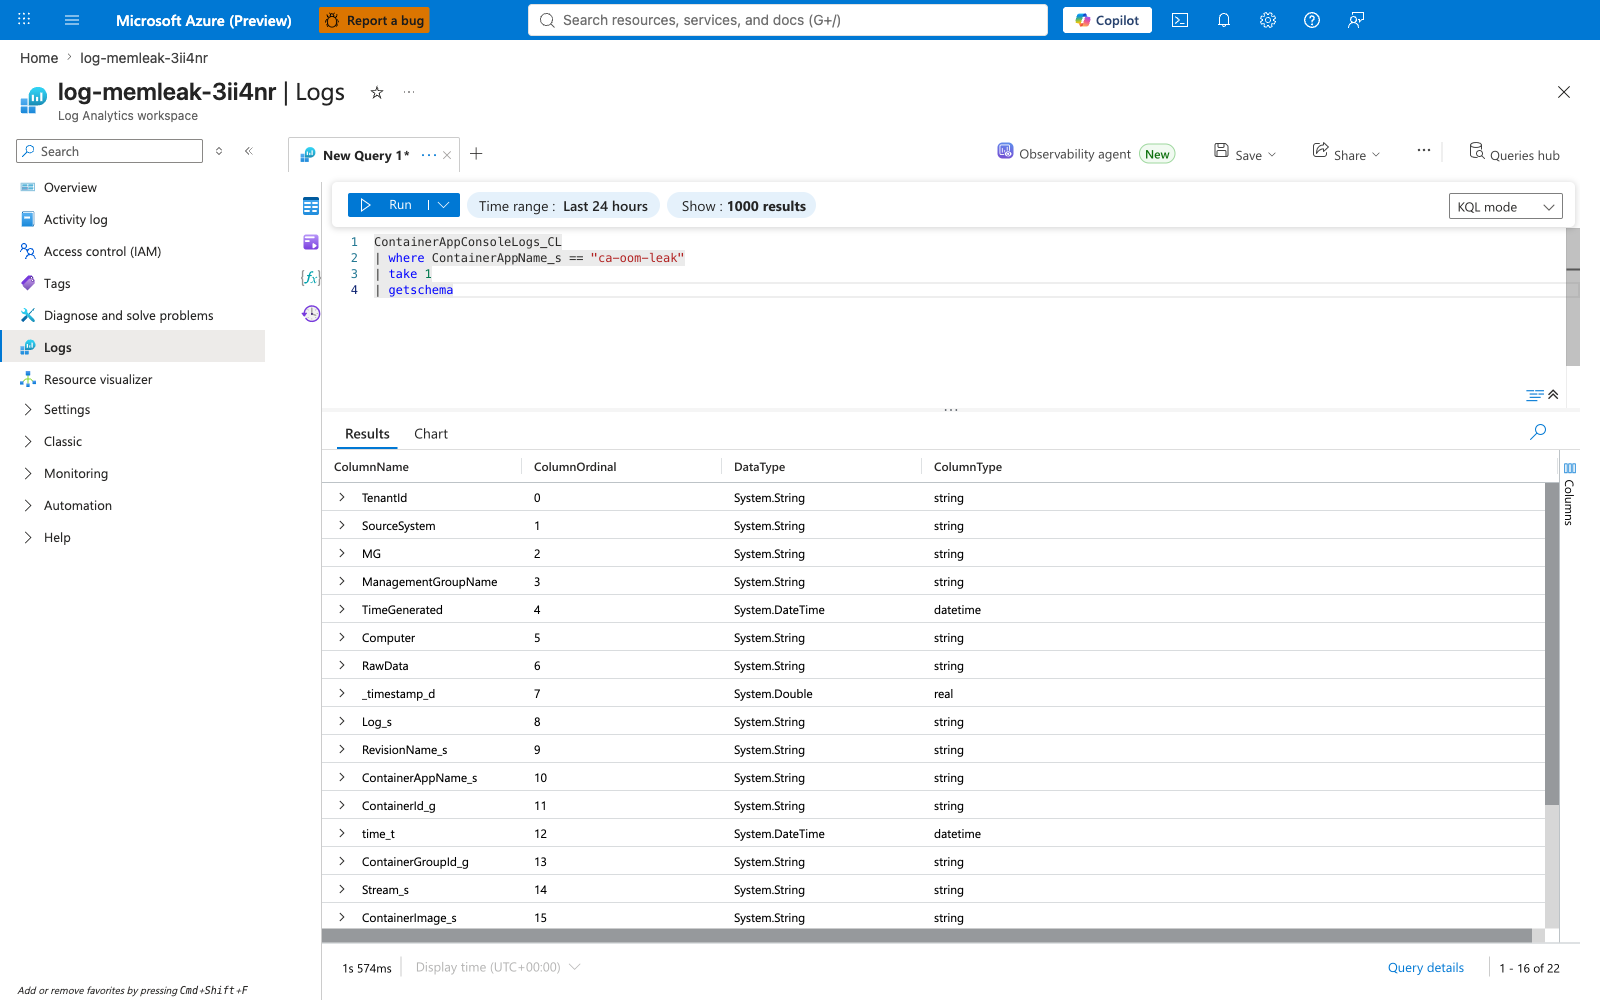Open Cloud Shell from the top bar
The height and width of the screenshot is (1000, 1600).
pos(1180,20)
